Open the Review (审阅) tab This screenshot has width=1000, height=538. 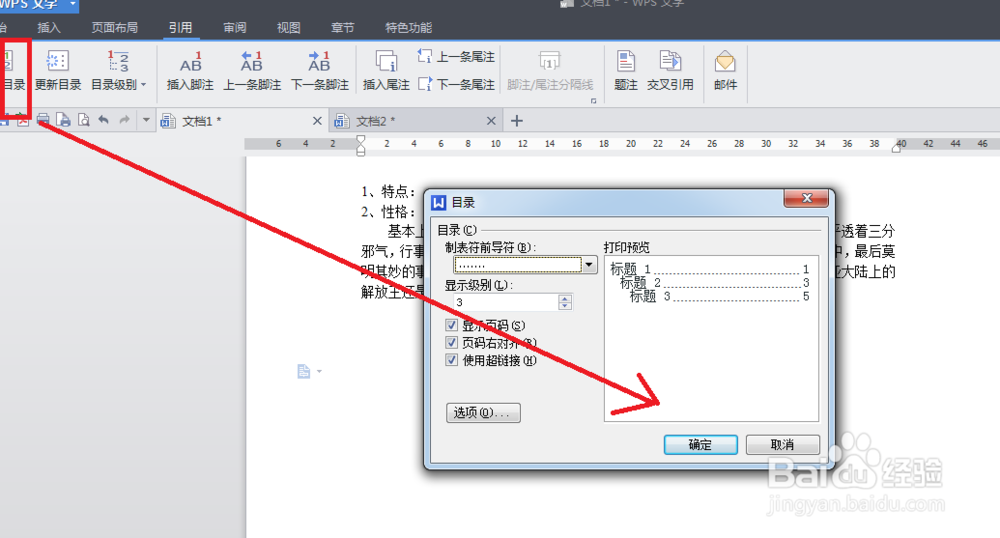(x=235, y=27)
